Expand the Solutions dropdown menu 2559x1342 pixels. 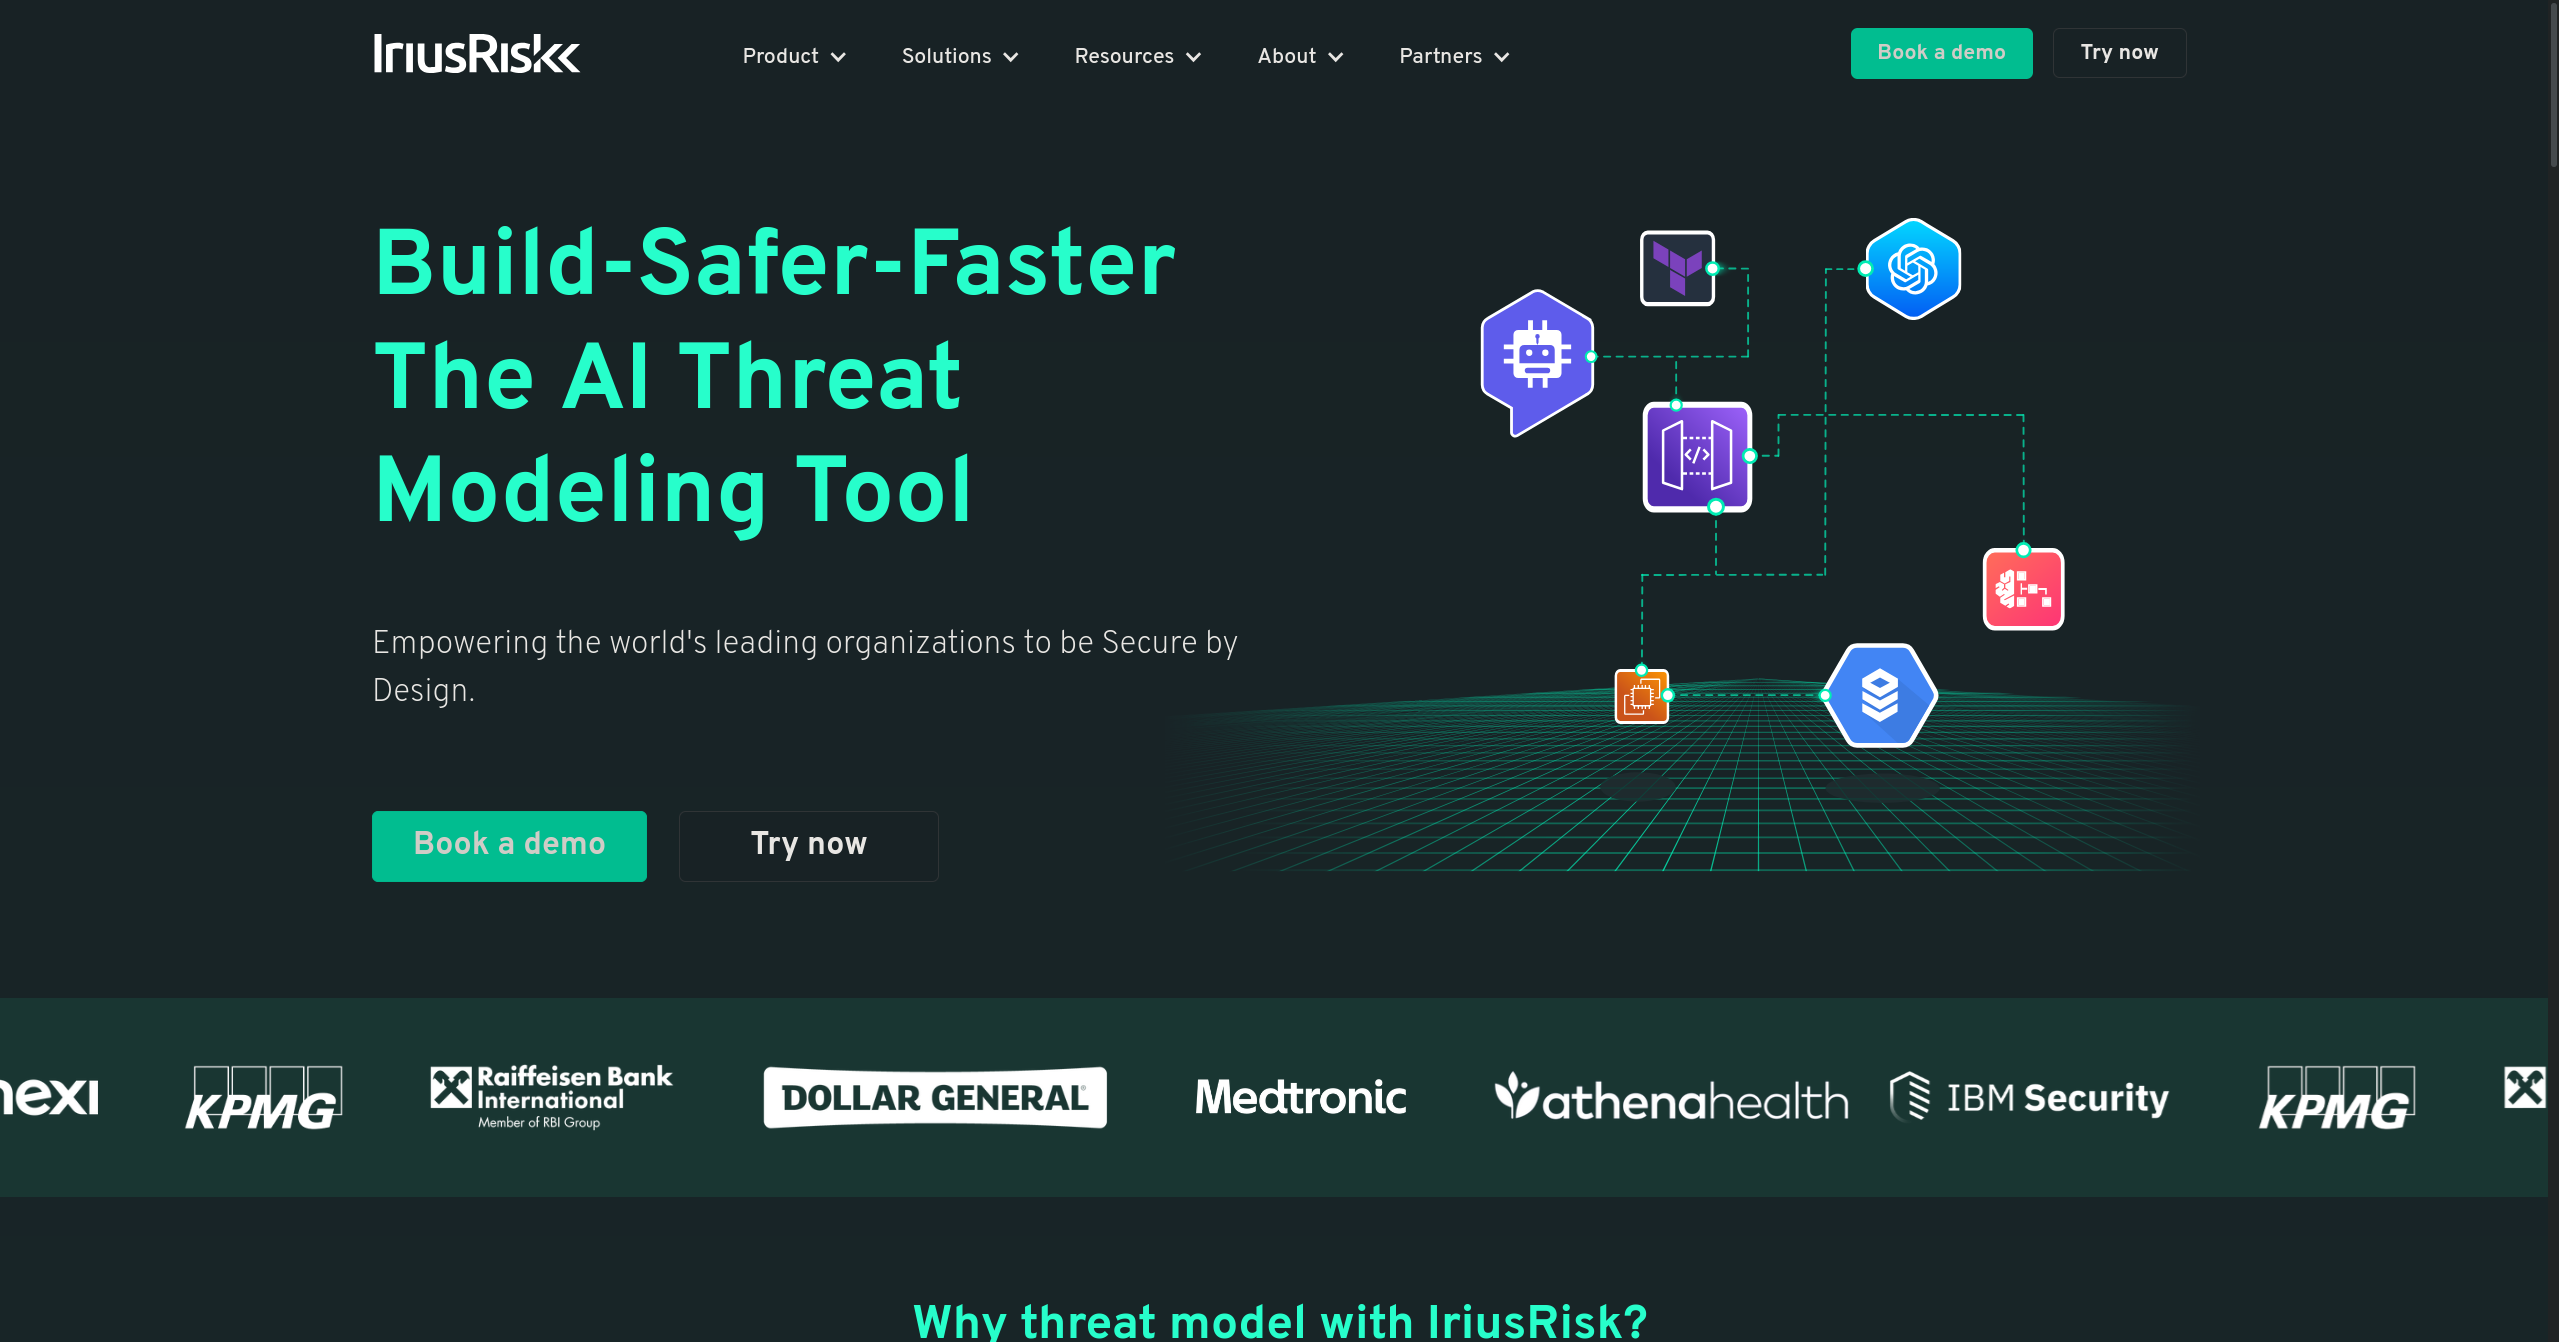(x=959, y=56)
